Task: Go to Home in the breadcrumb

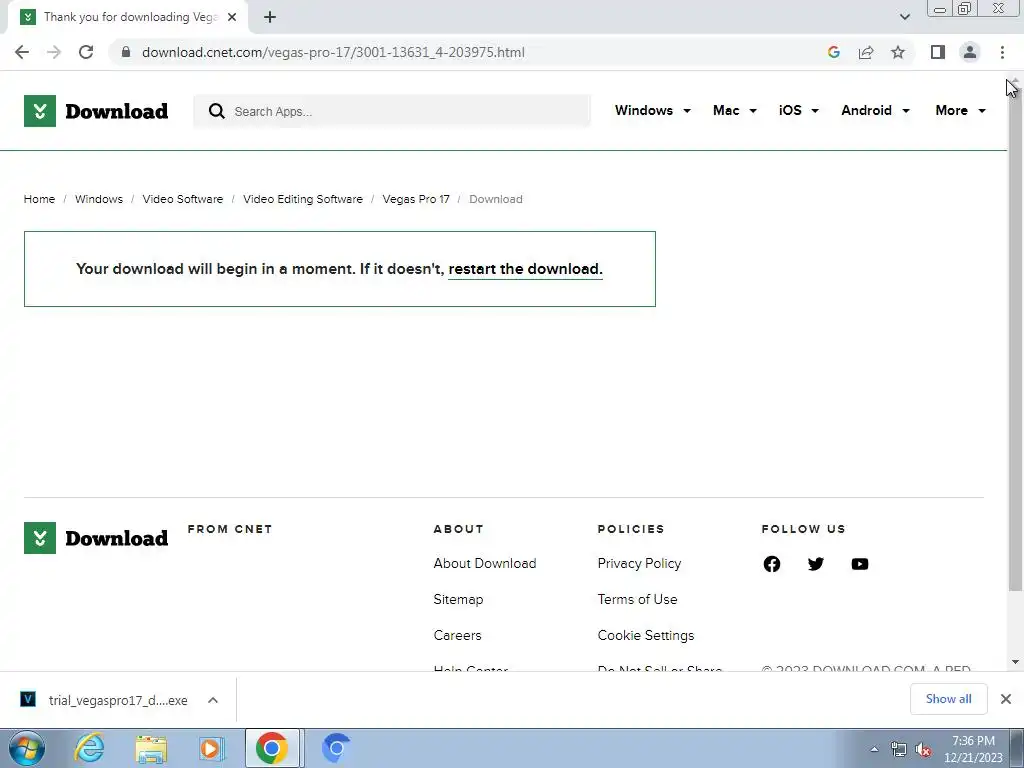Action: click(39, 199)
